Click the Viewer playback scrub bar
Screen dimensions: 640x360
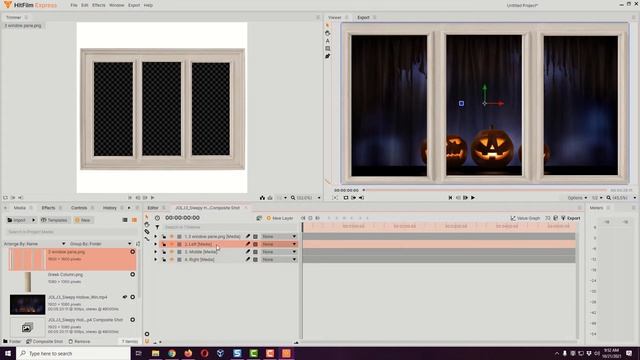pyautogui.click(x=486, y=190)
